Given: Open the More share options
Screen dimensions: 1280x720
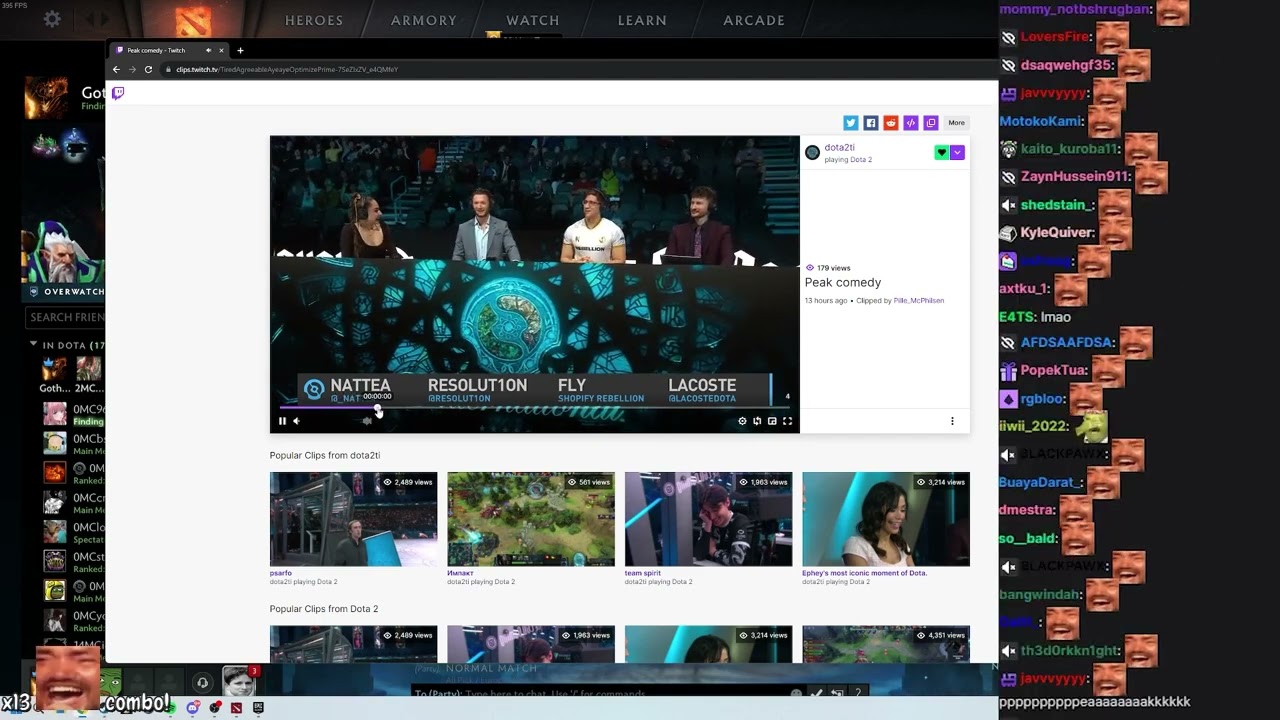Looking at the screenshot, I should click(x=957, y=123).
